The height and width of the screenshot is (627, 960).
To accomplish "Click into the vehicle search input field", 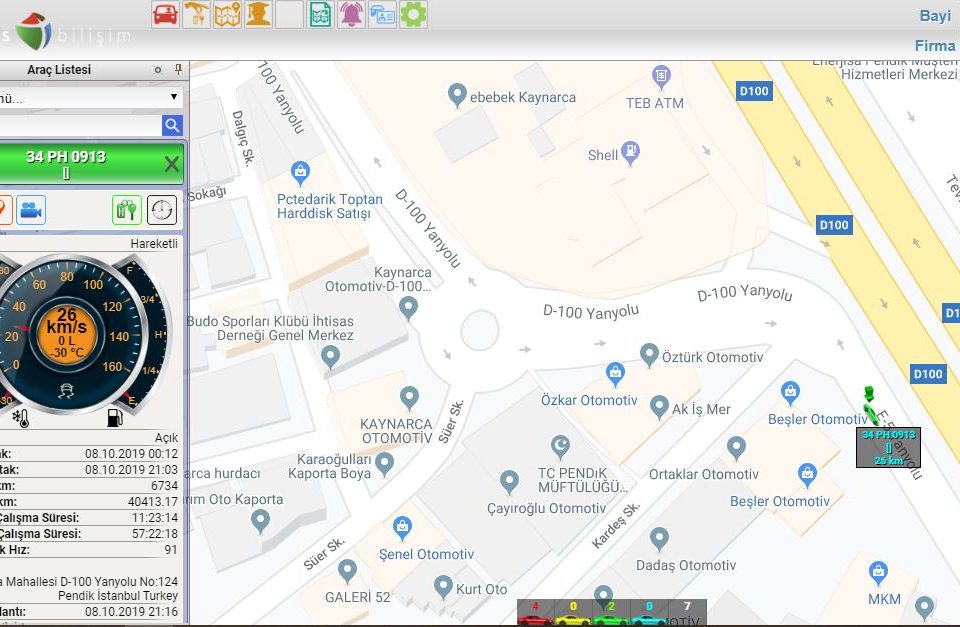I will (x=80, y=126).
